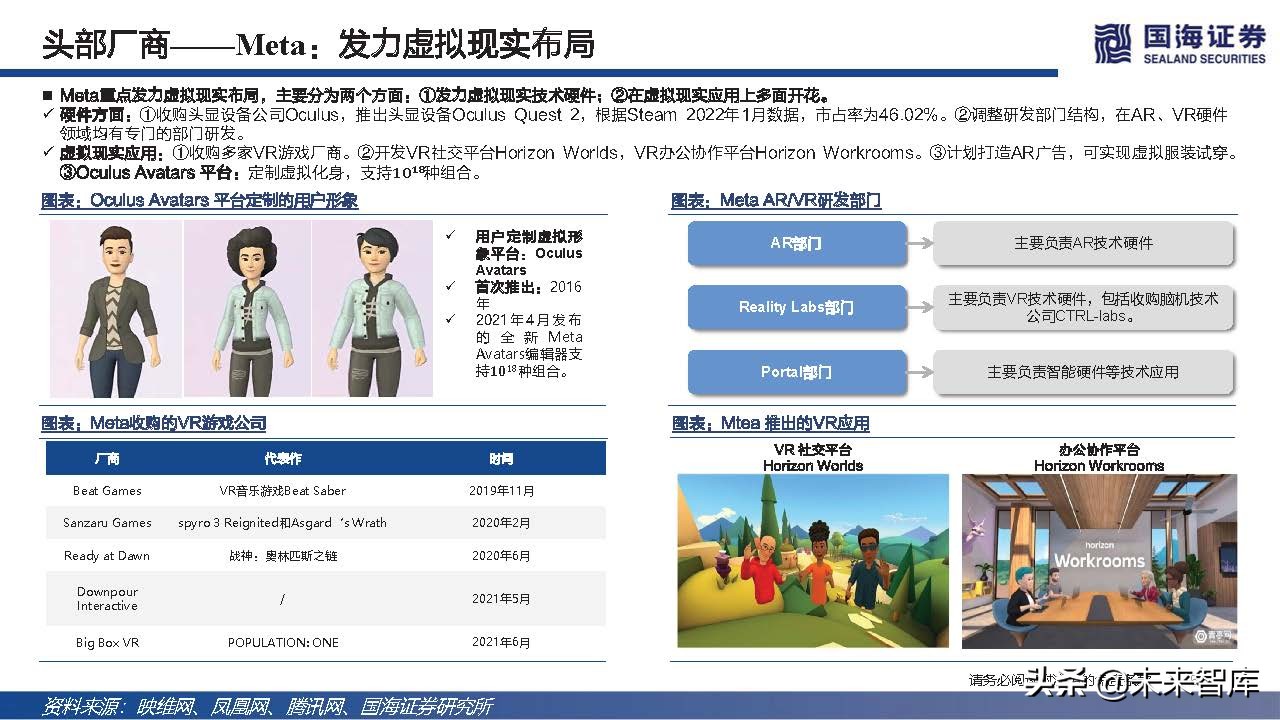Click the blue 'Reality Labs部门' box
1280x720 pixels.
[797, 307]
